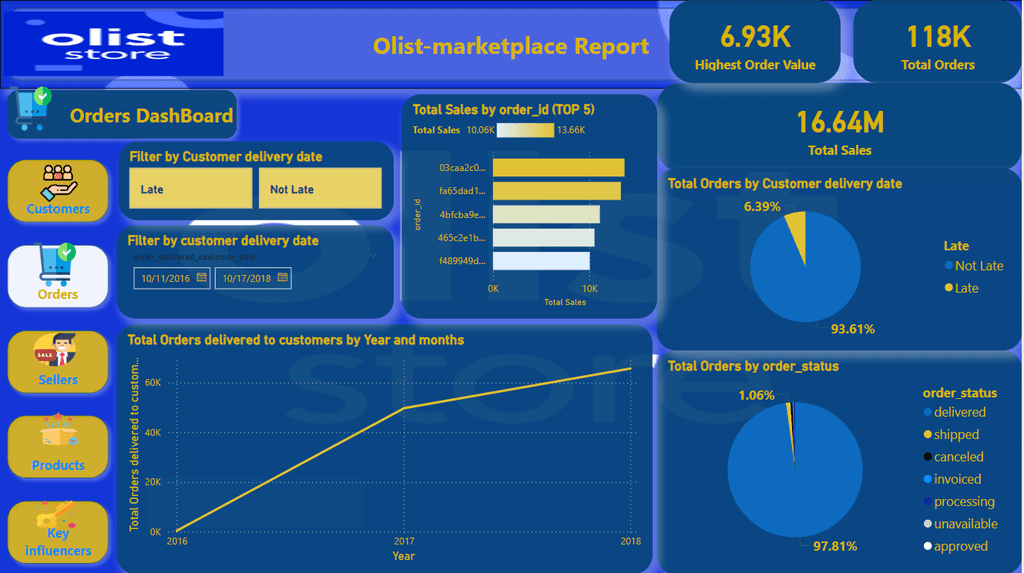This screenshot has height=573, width=1024.
Task: Click the 1.06% pie data label
Action: (x=756, y=395)
